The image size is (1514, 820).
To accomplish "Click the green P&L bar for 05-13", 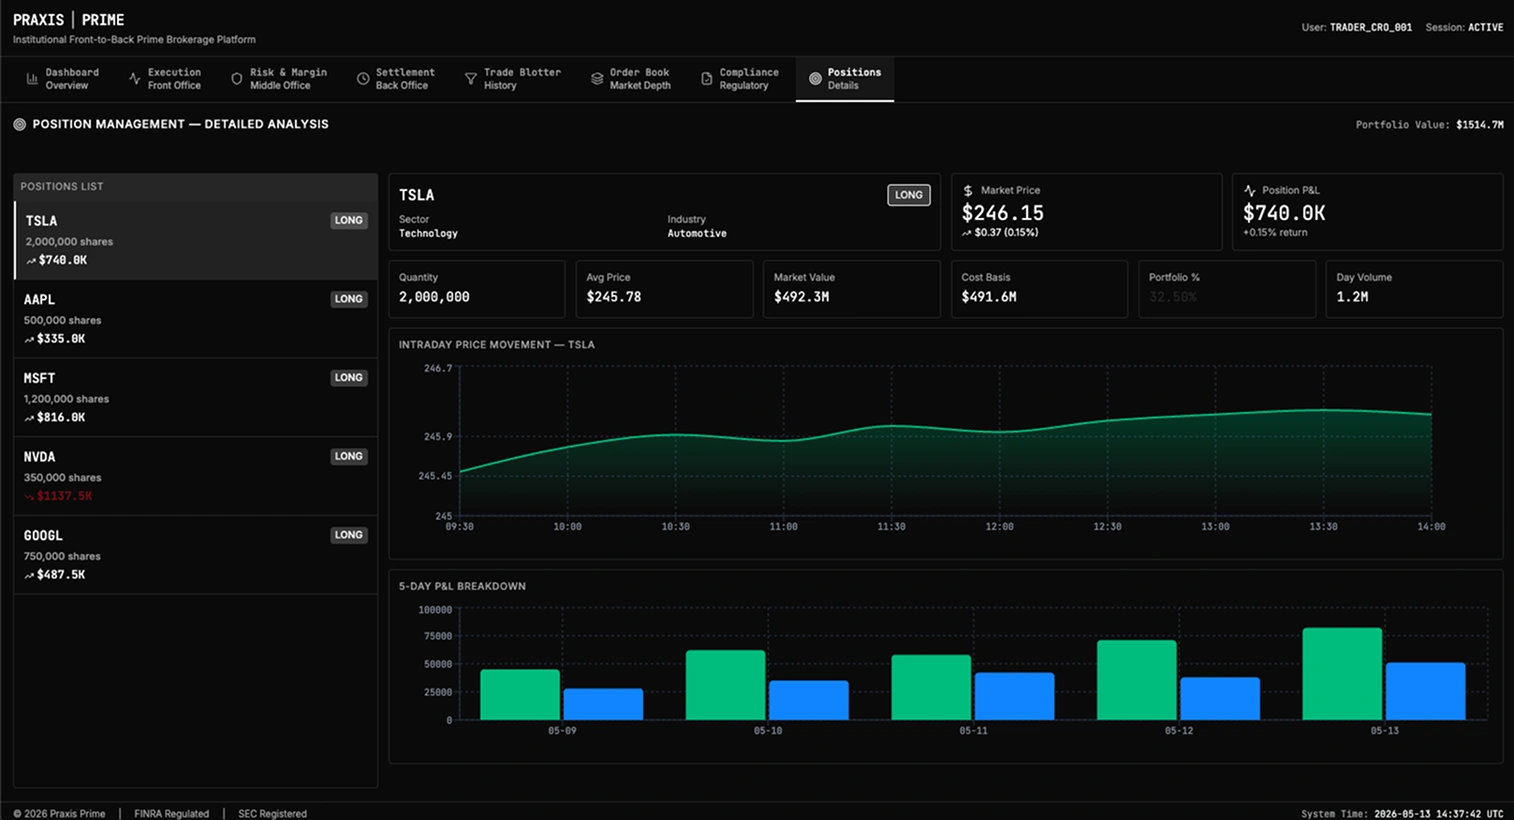I will tap(1342, 674).
